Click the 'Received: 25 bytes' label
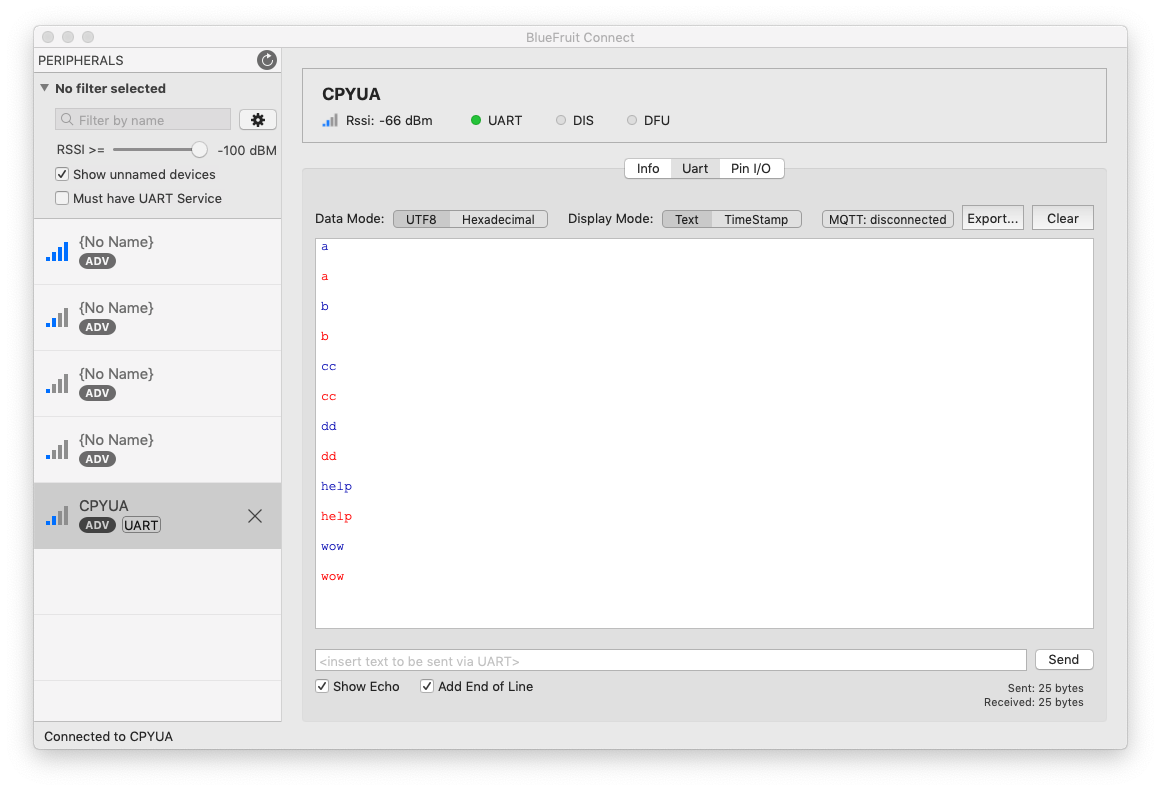This screenshot has height=791, width=1161. tap(1033, 702)
